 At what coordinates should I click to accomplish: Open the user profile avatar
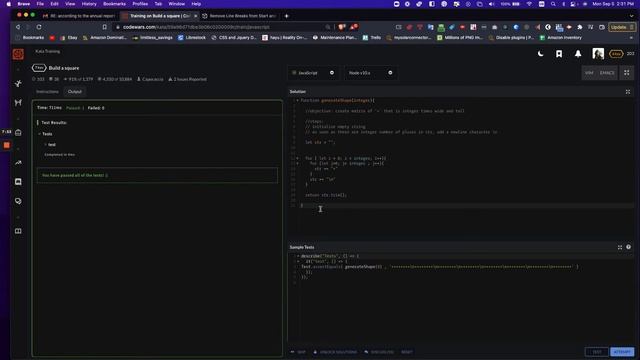(x=598, y=54)
